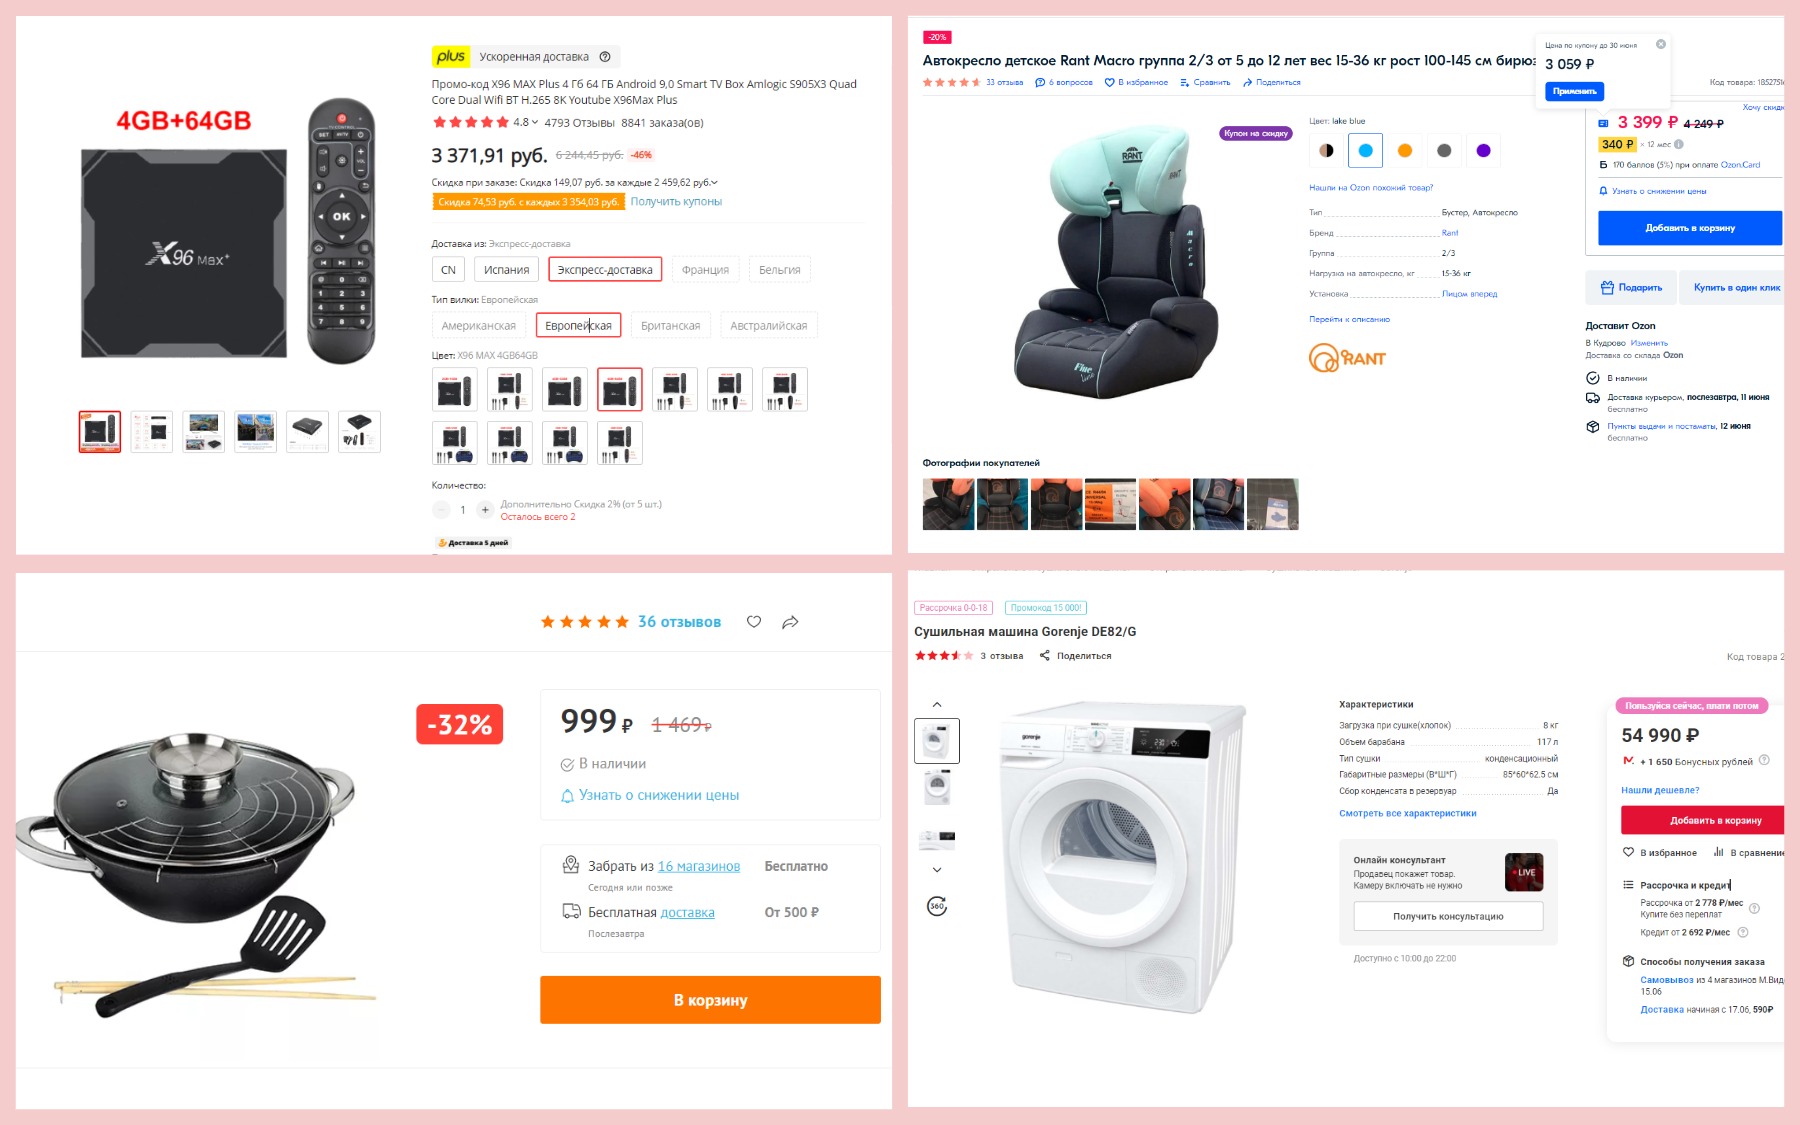Click the Получить купоны link

click(x=676, y=202)
